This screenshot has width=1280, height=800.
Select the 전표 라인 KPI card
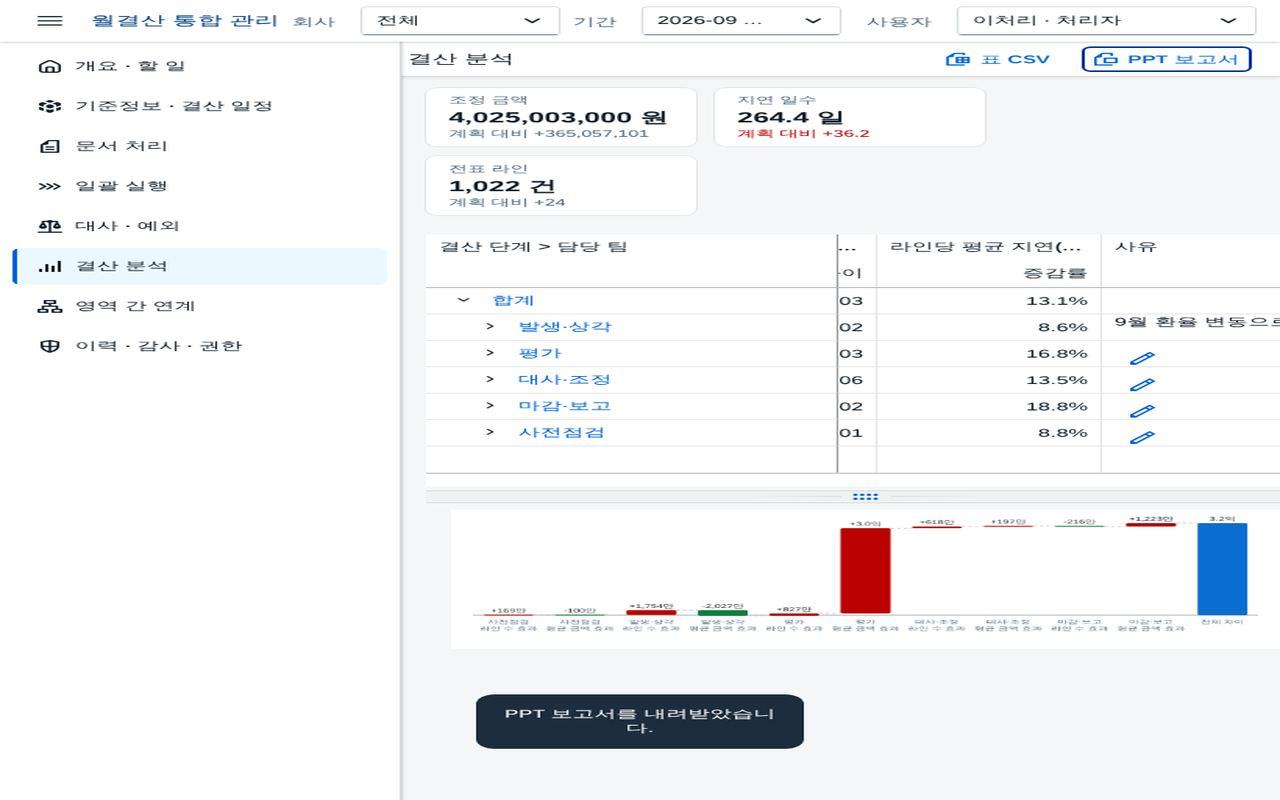point(561,185)
